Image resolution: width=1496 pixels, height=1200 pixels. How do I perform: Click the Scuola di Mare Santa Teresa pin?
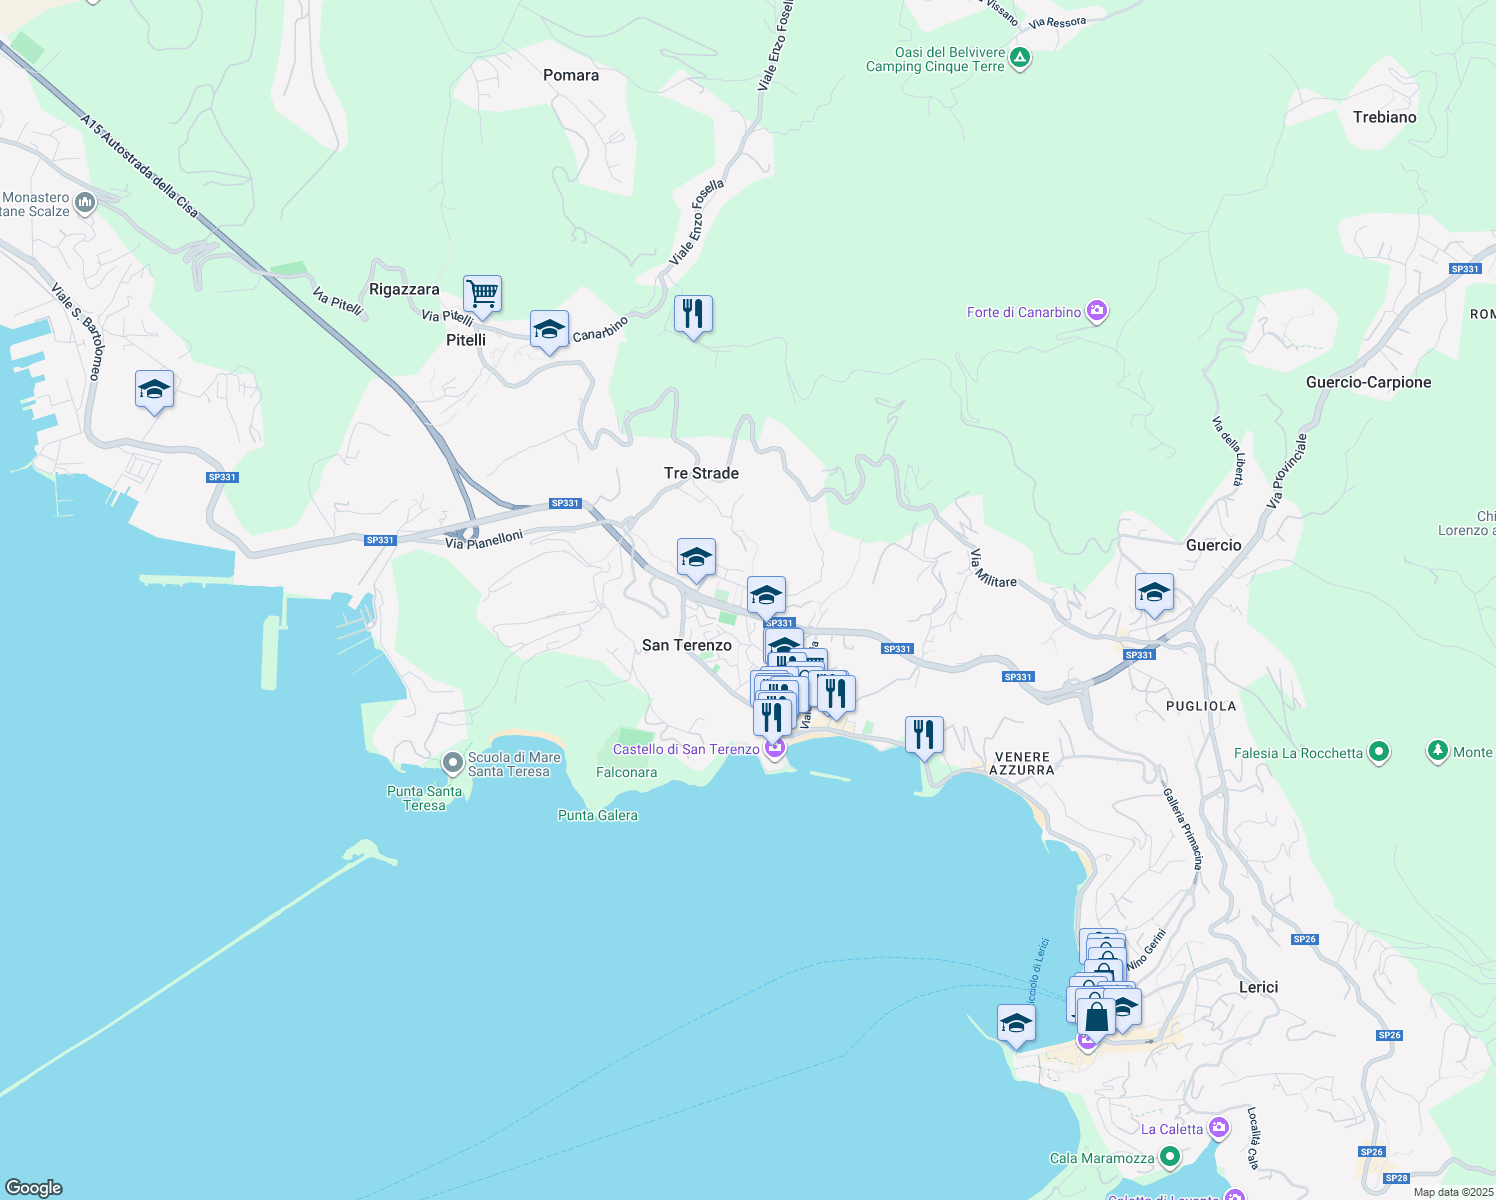(x=453, y=764)
